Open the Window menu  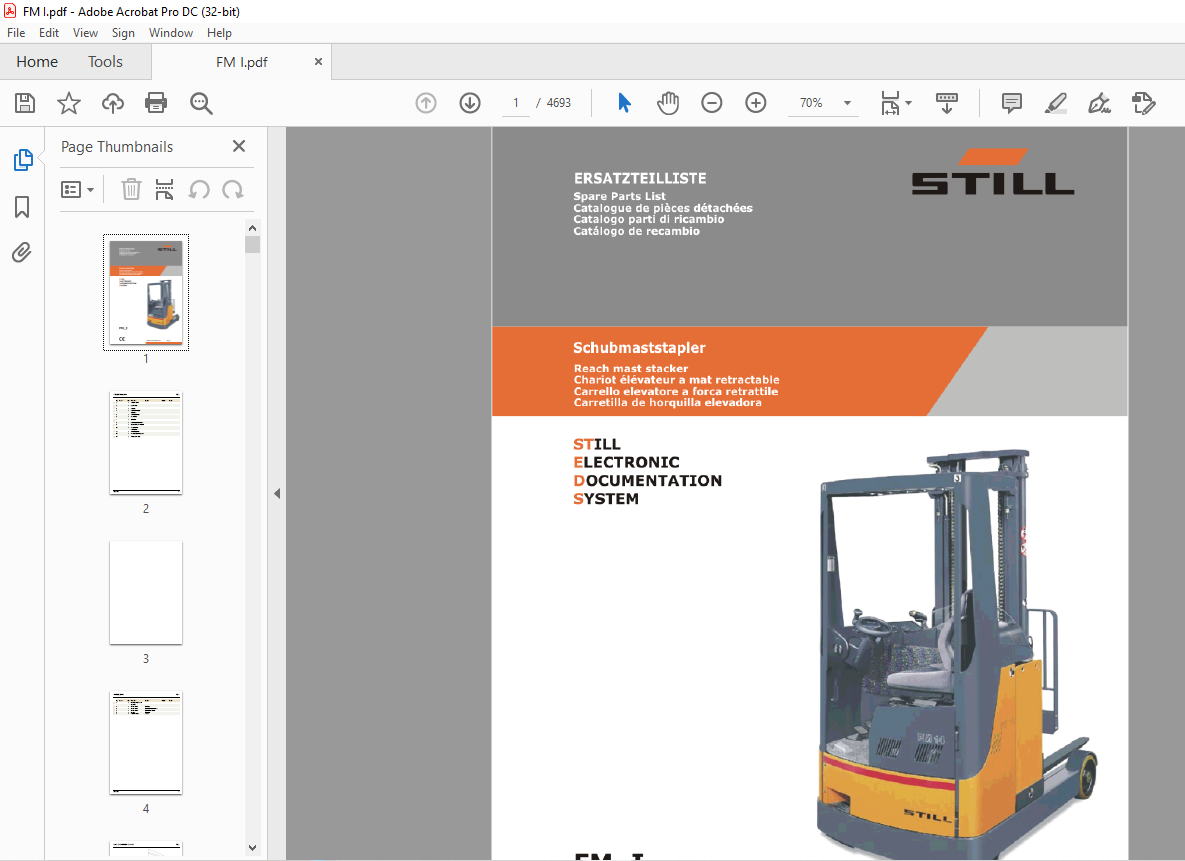point(171,33)
